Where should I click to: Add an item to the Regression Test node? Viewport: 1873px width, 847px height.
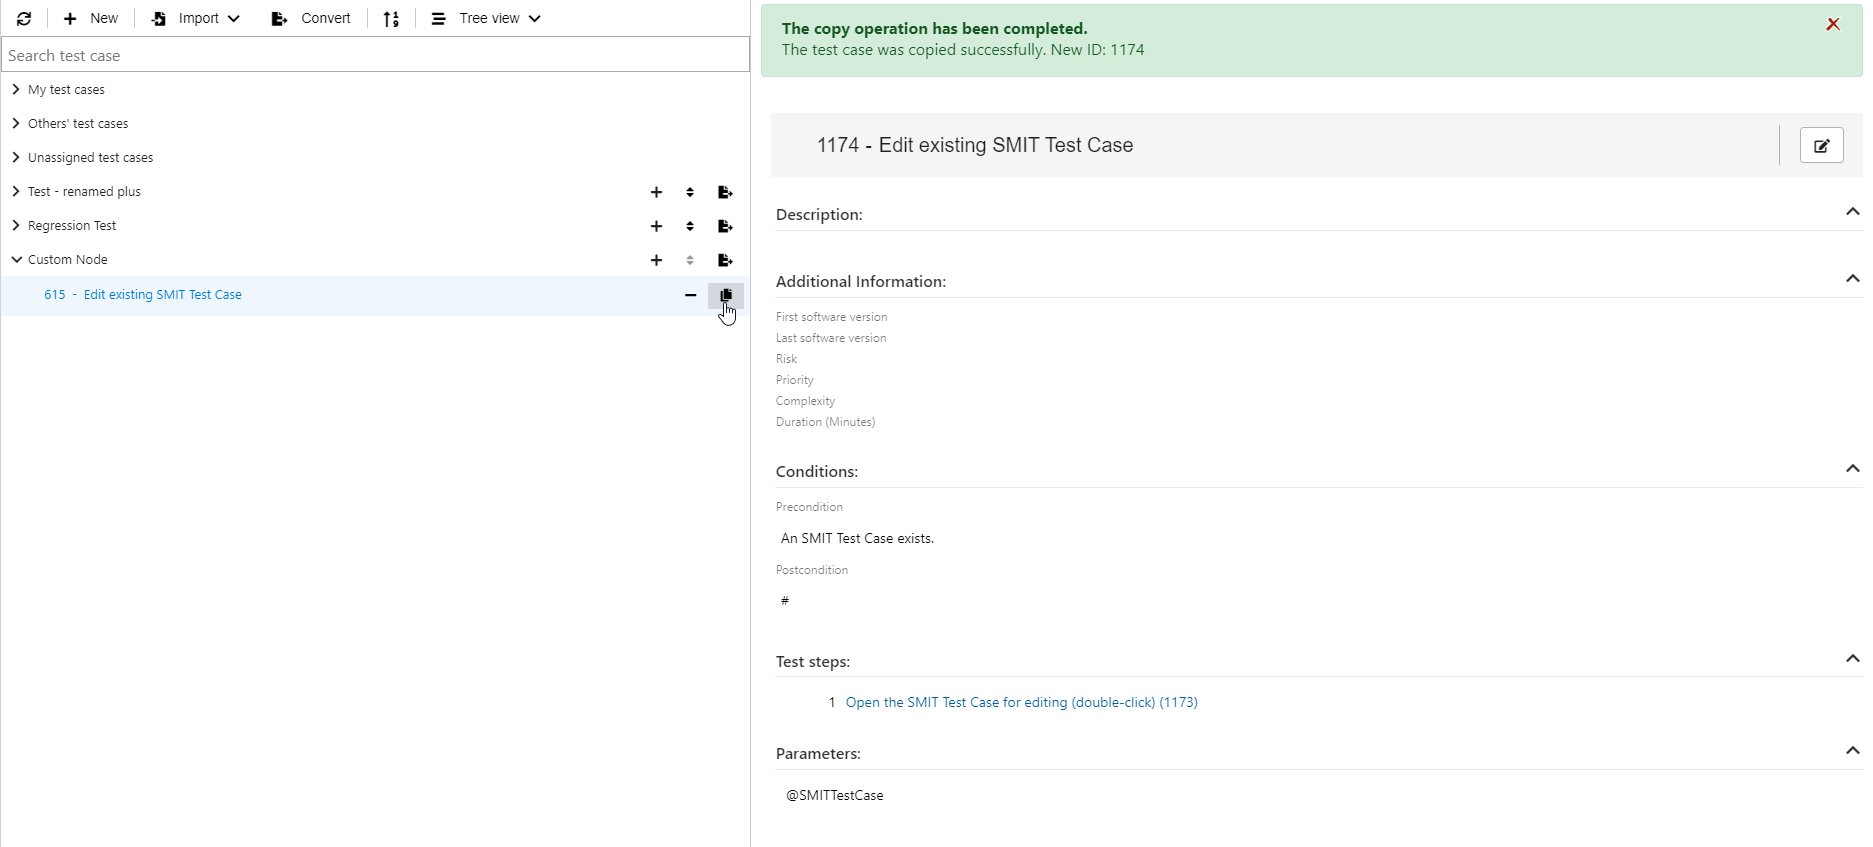click(656, 226)
